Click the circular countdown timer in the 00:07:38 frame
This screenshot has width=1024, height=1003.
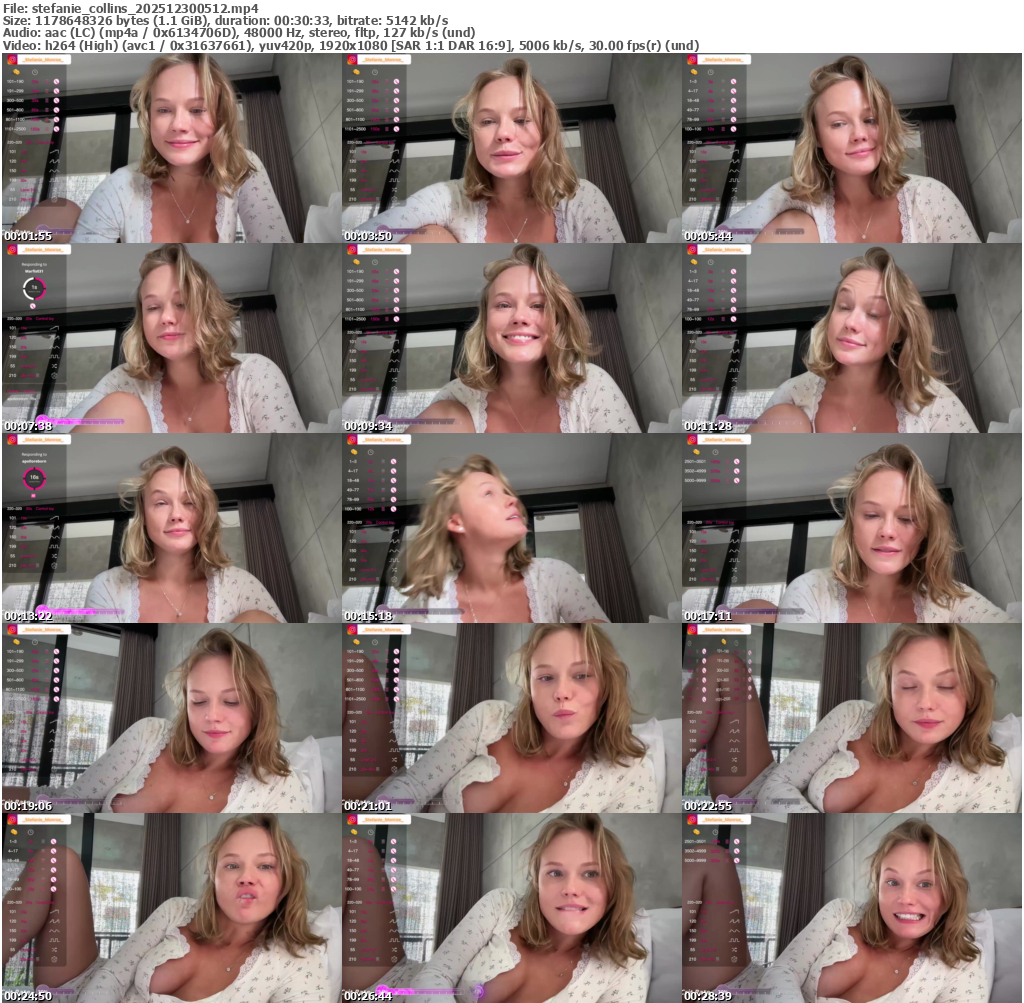tap(33, 289)
